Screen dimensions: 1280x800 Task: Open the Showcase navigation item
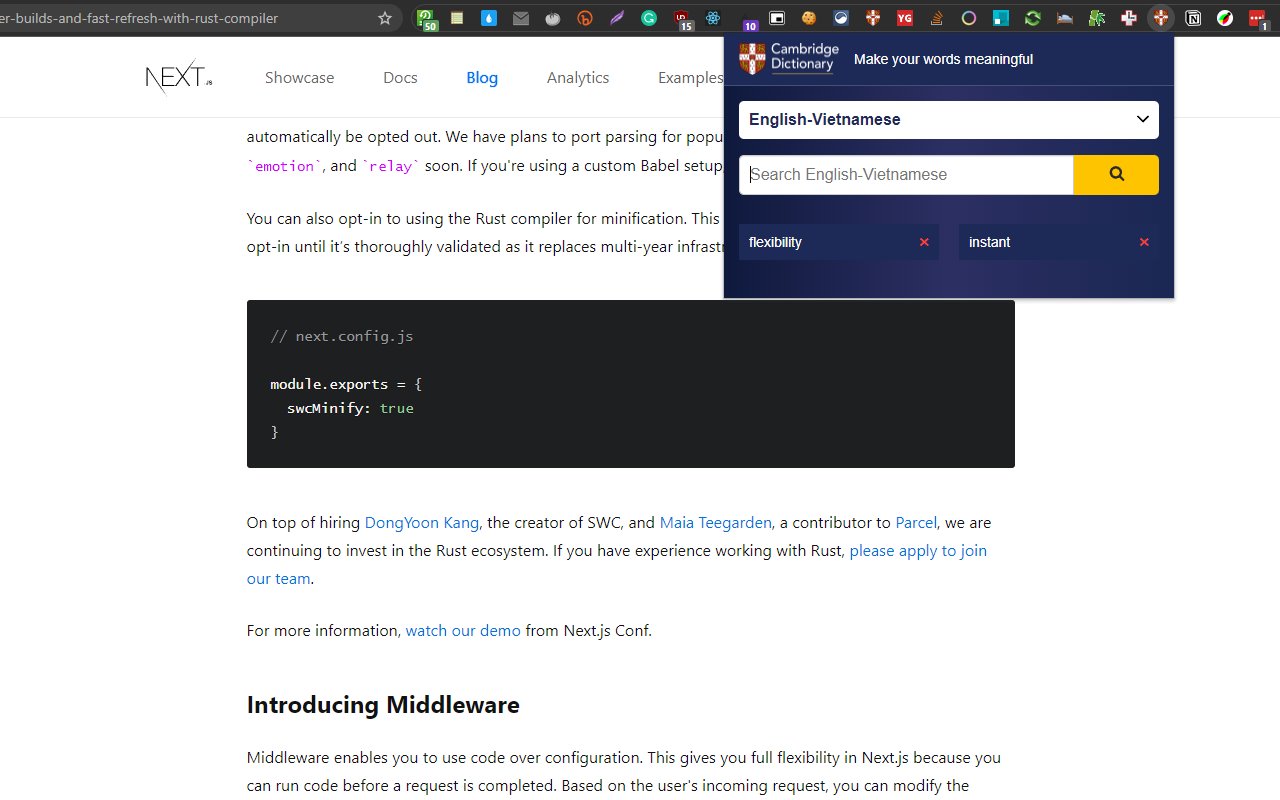point(299,78)
